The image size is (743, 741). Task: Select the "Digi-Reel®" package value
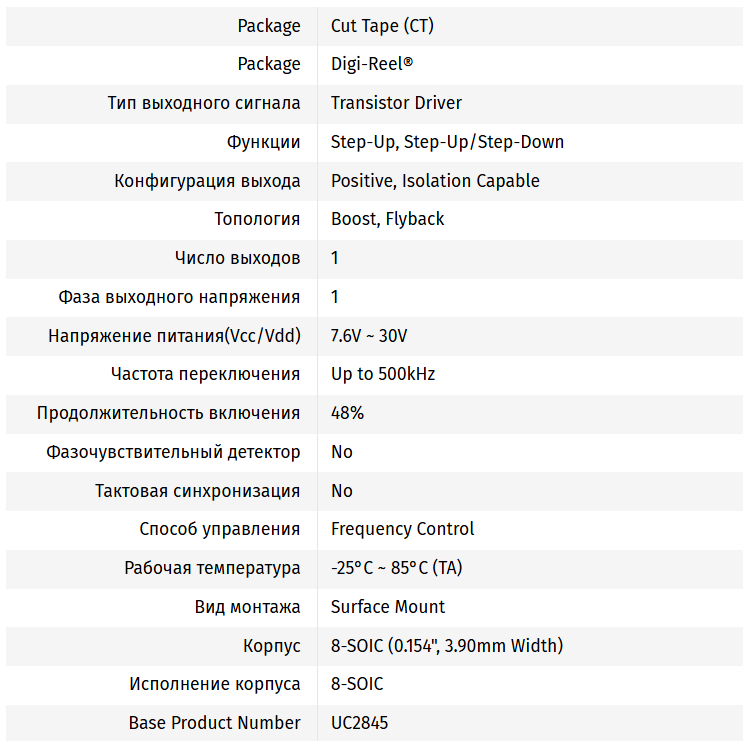pyautogui.click(x=371, y=64)
